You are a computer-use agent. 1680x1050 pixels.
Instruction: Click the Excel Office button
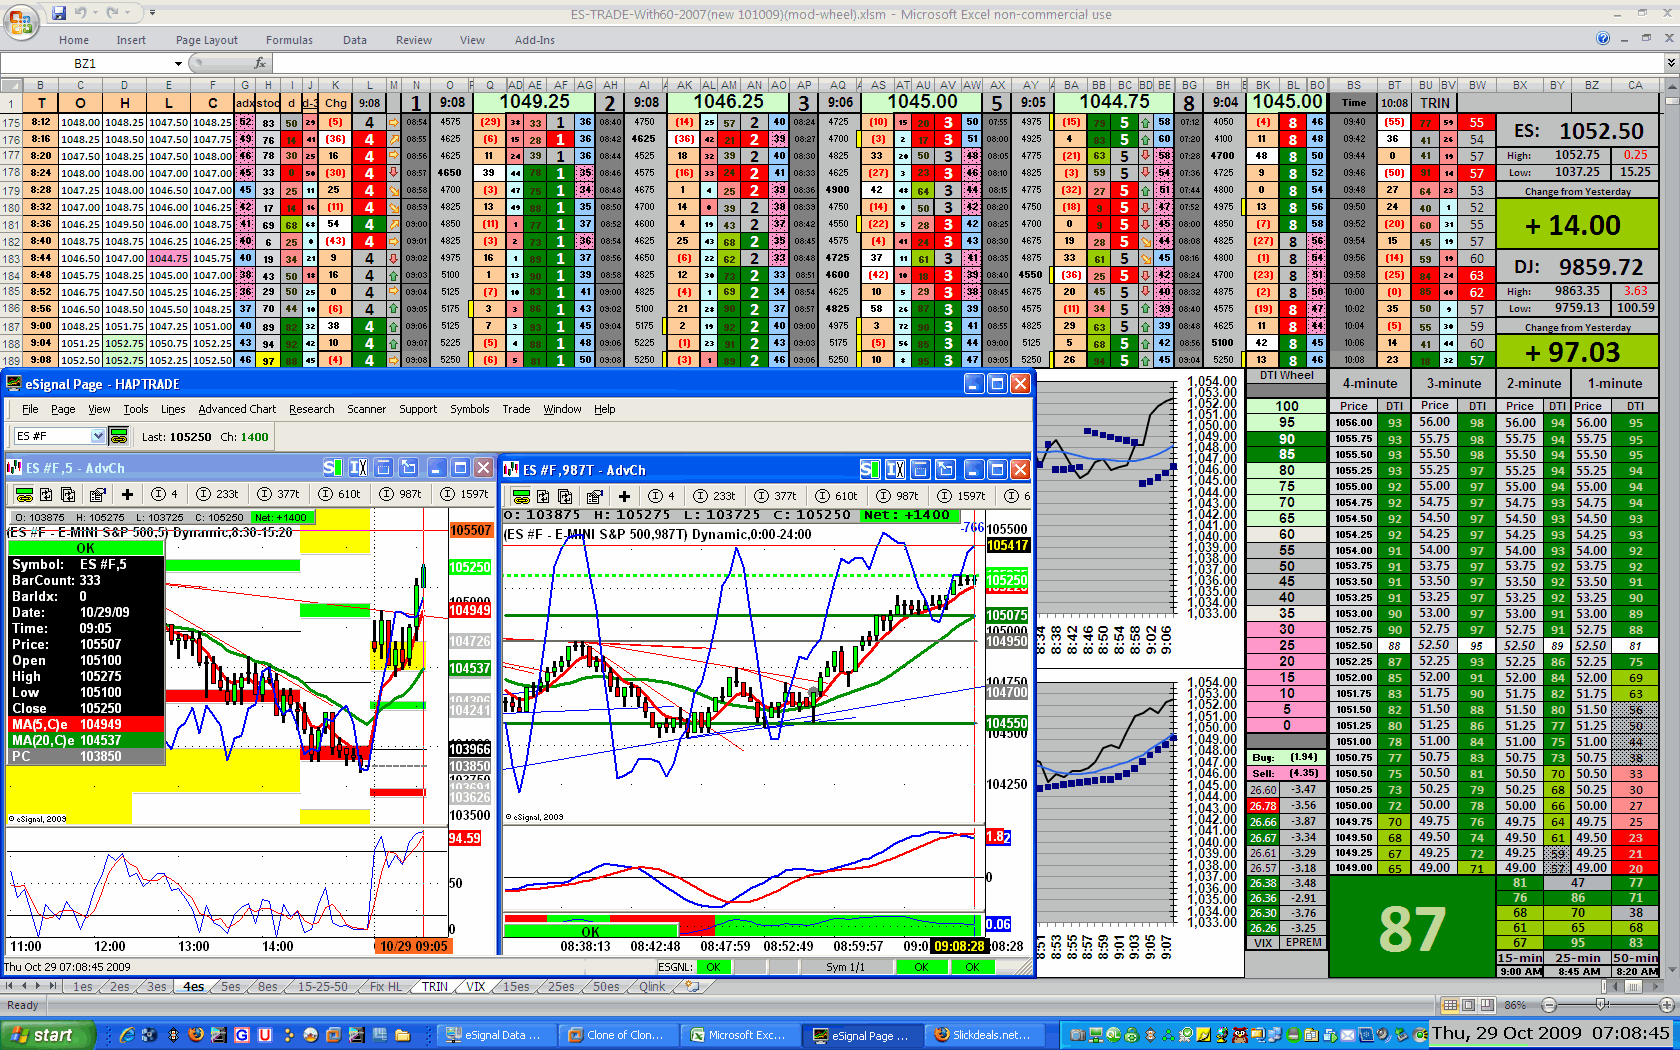pos(20,20)
